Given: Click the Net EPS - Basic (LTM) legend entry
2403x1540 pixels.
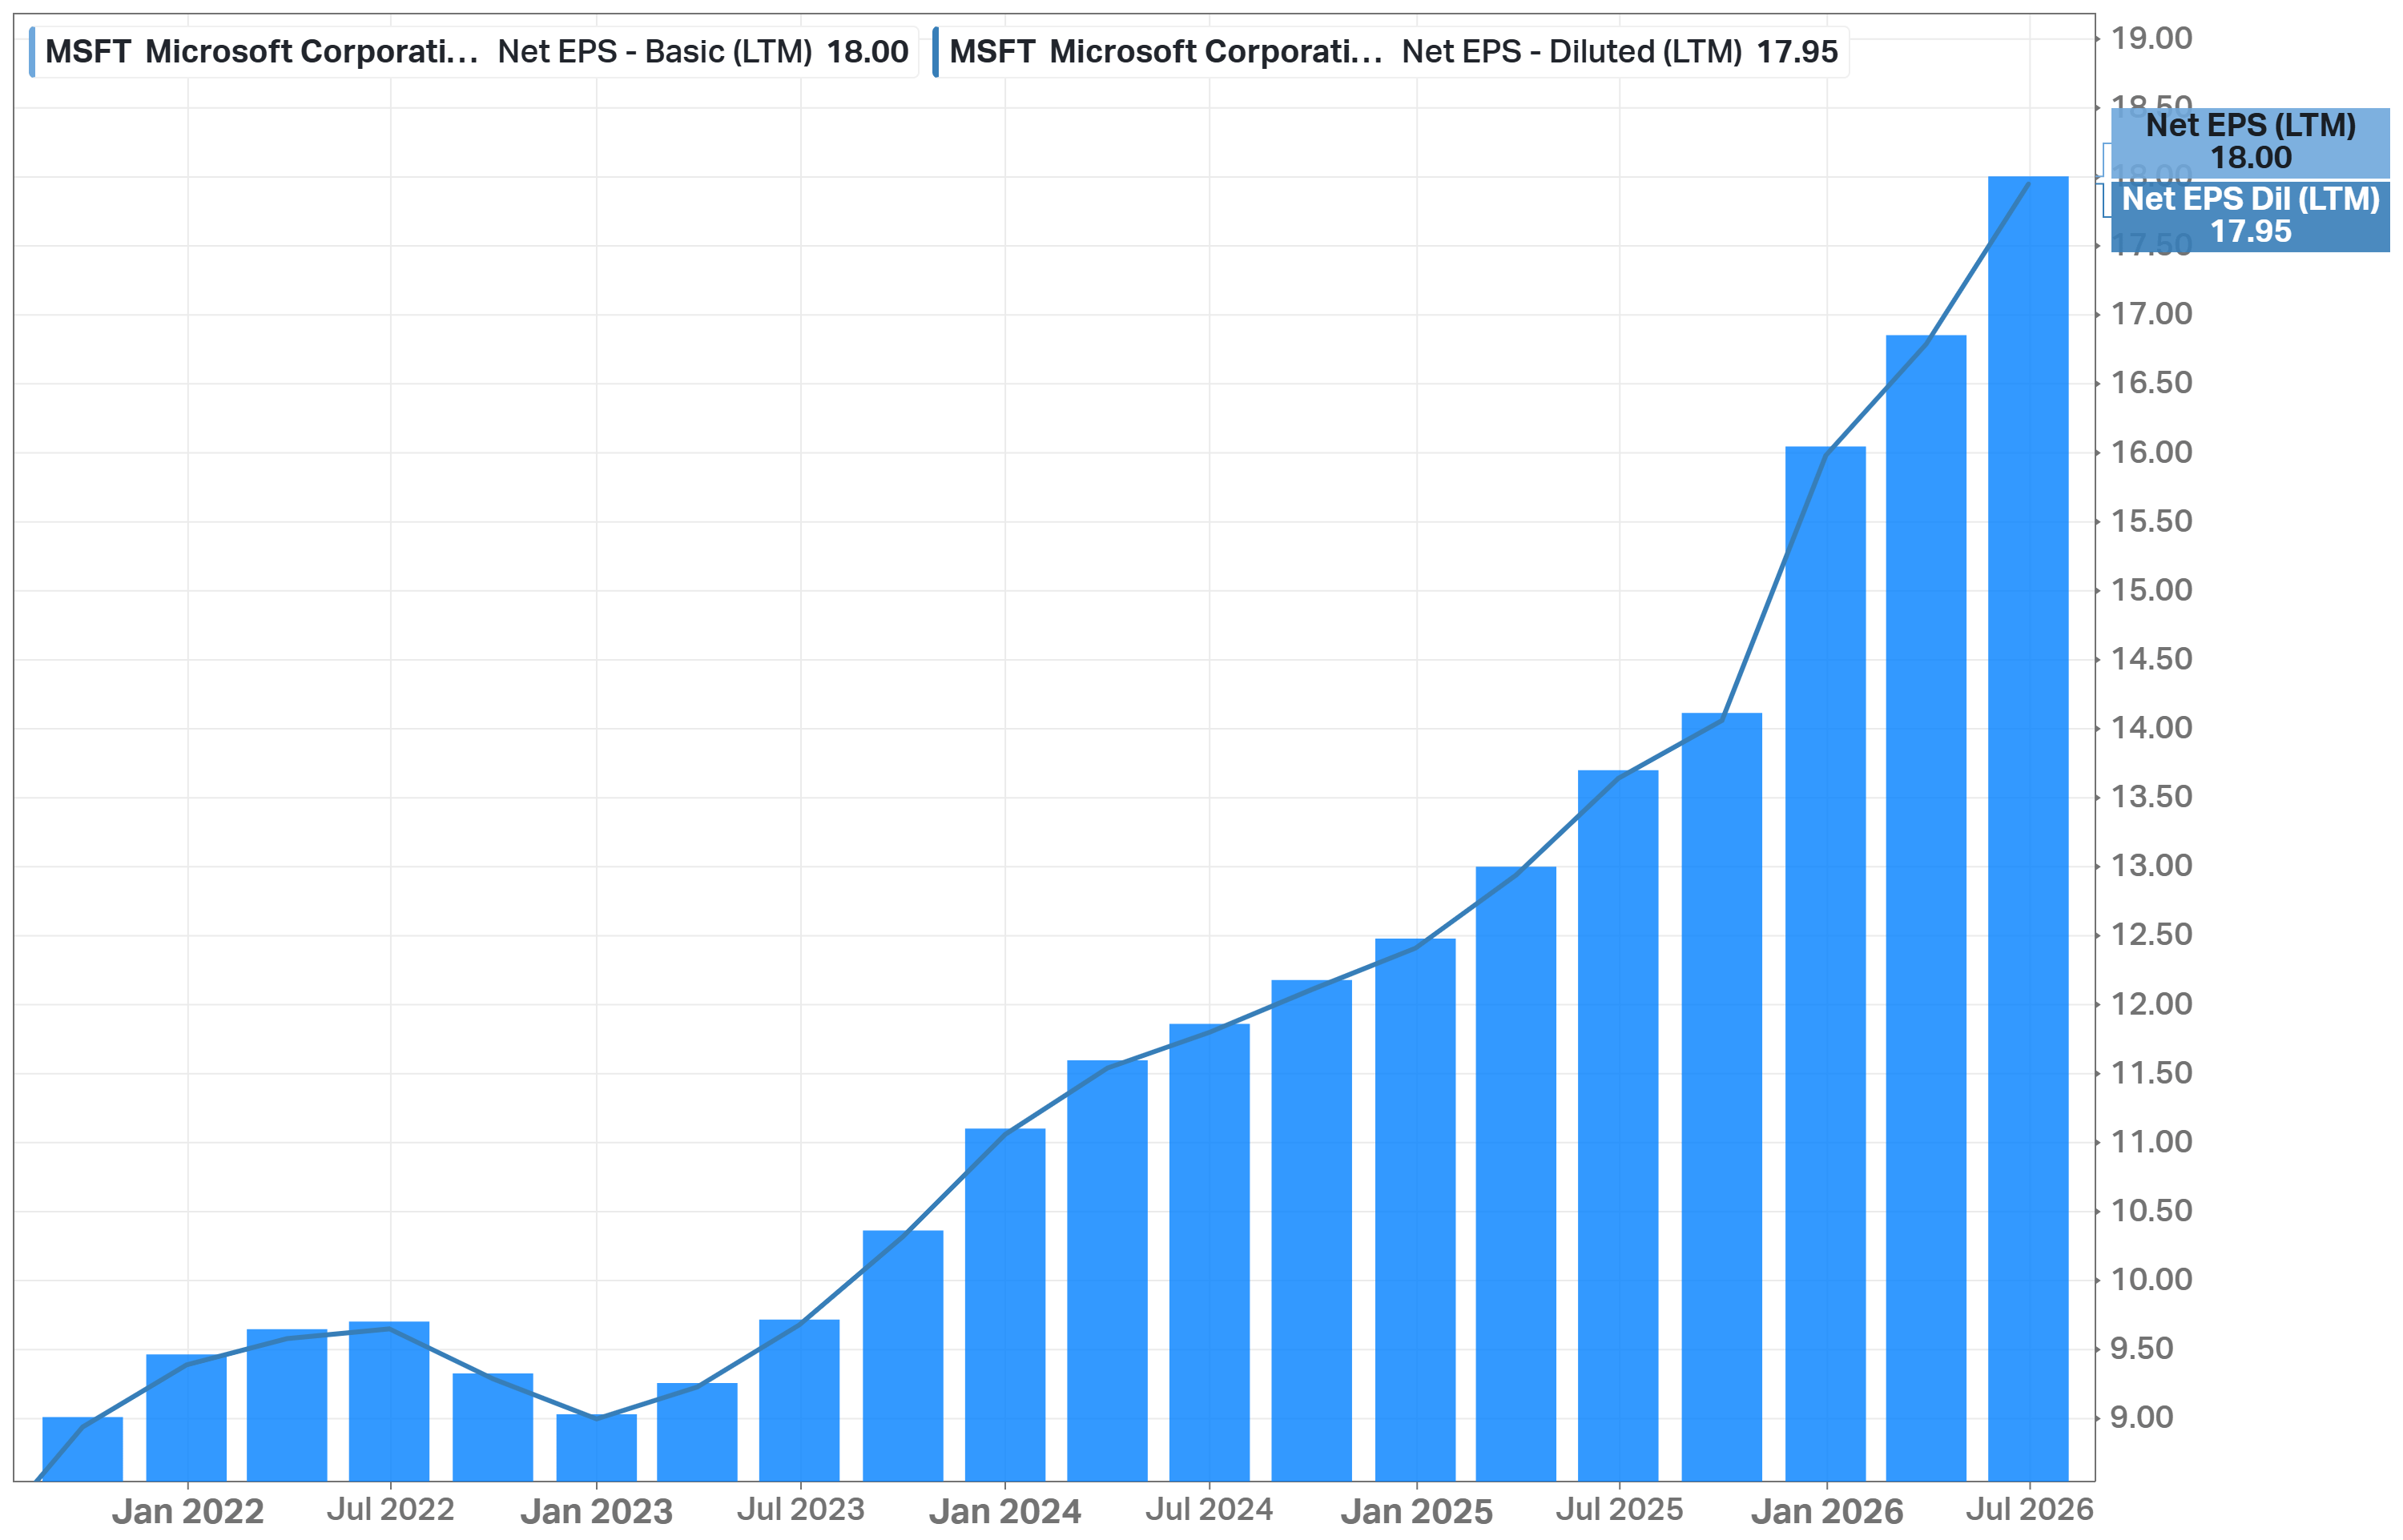Looking at the screenshot, I should click(474, 52).
